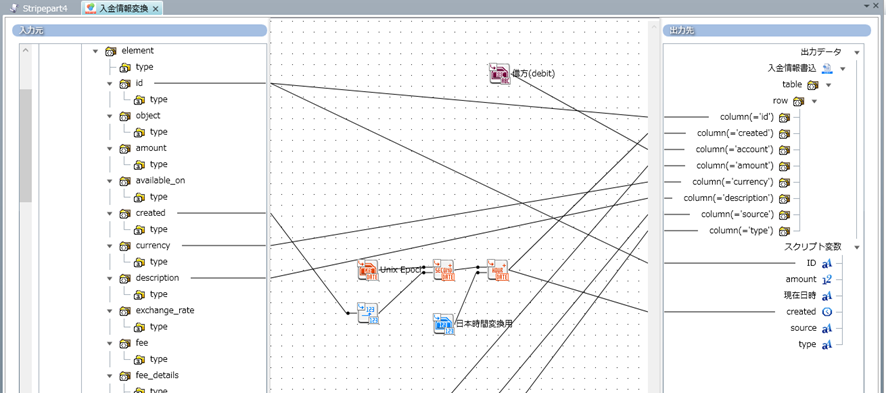Collapse the row node in output tree
886x393 pixels.
point(814,102)
